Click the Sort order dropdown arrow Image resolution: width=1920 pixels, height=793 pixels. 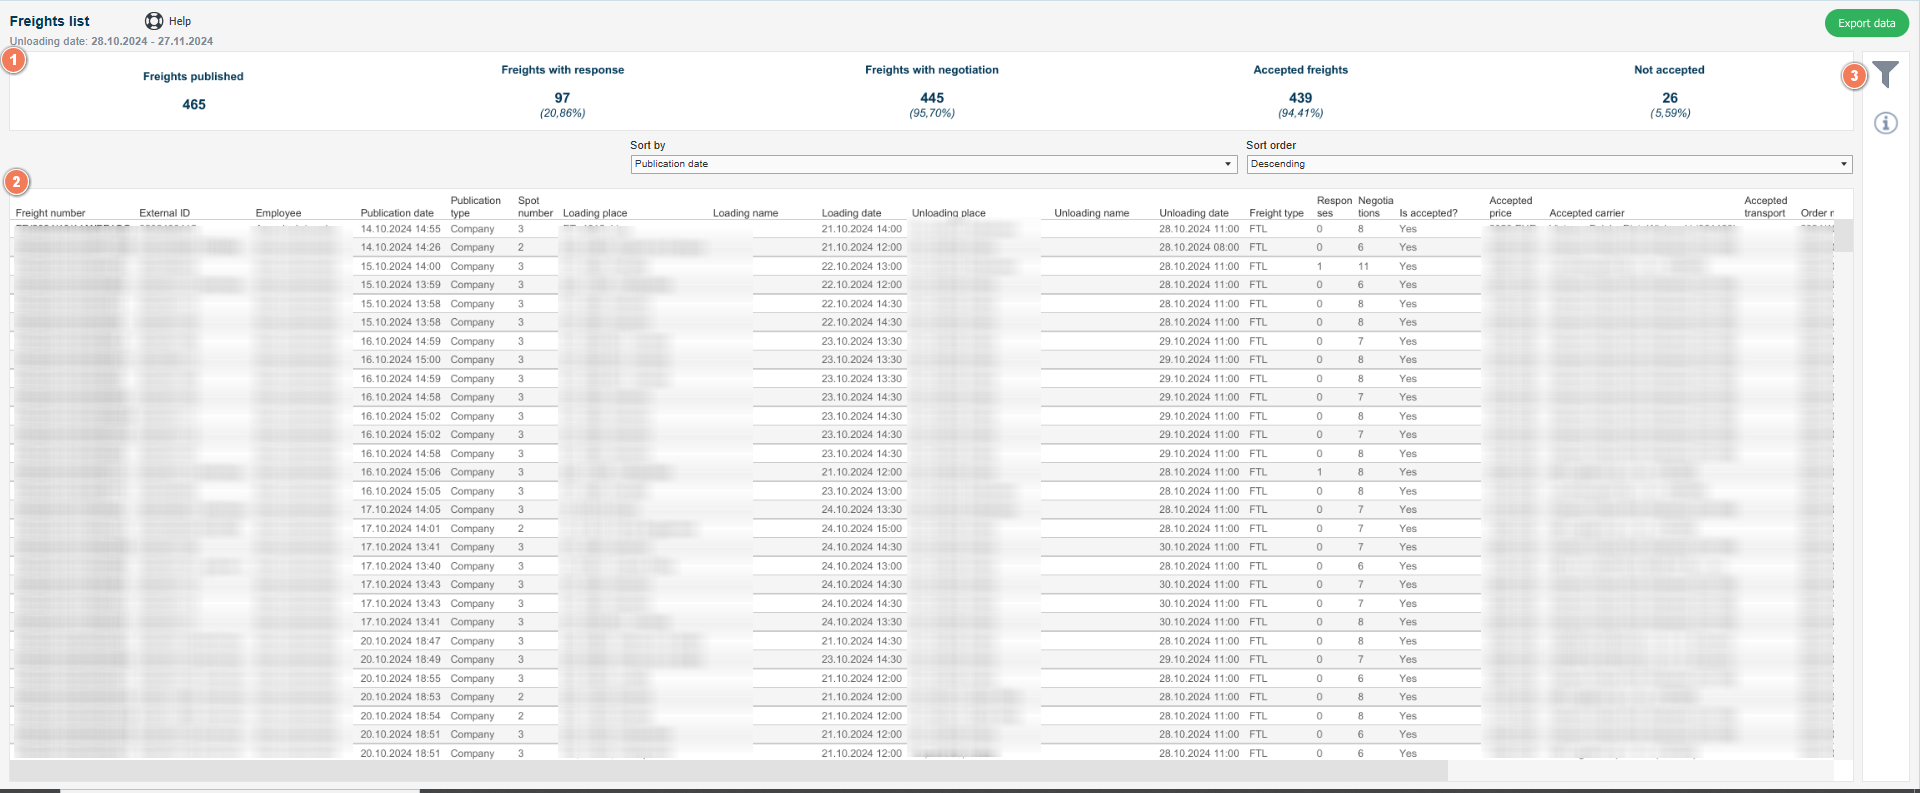[1843, 164]
